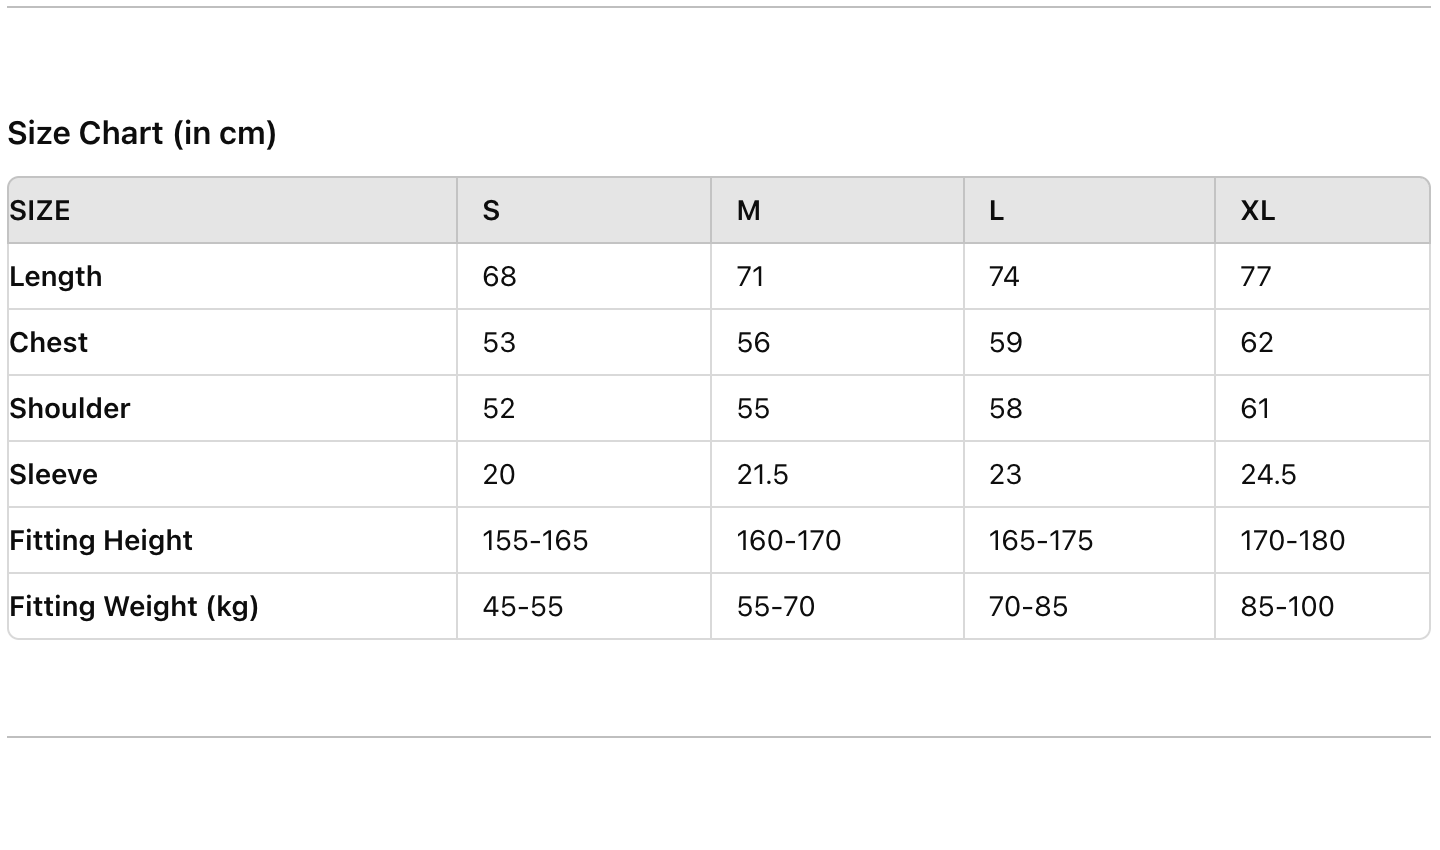The image size is (1440, 850).
Task: Click the Chest row label
Action: pyautogui.click(x=49, y=342)
